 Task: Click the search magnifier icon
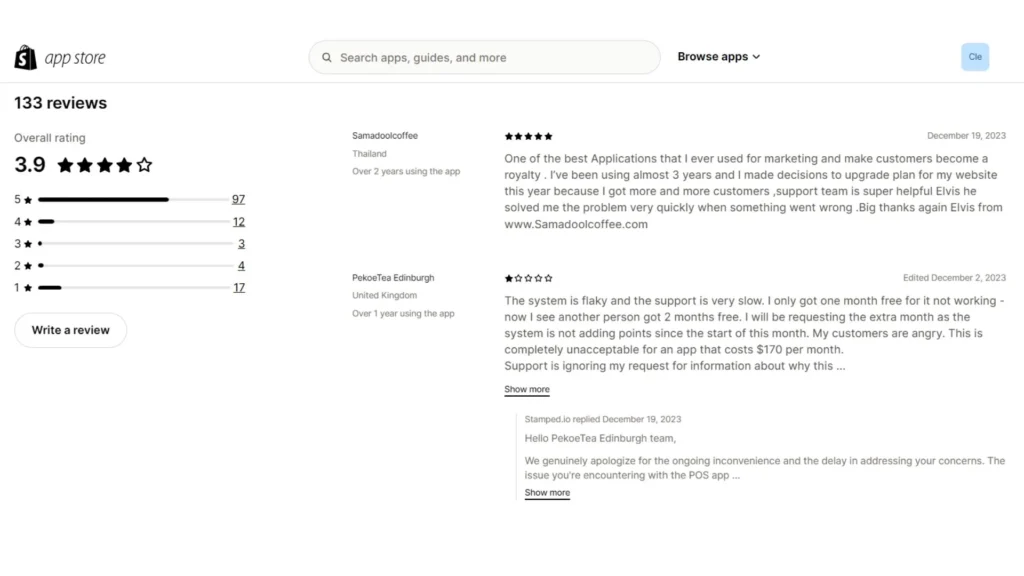pyautogui.click(x=326, y=58)
